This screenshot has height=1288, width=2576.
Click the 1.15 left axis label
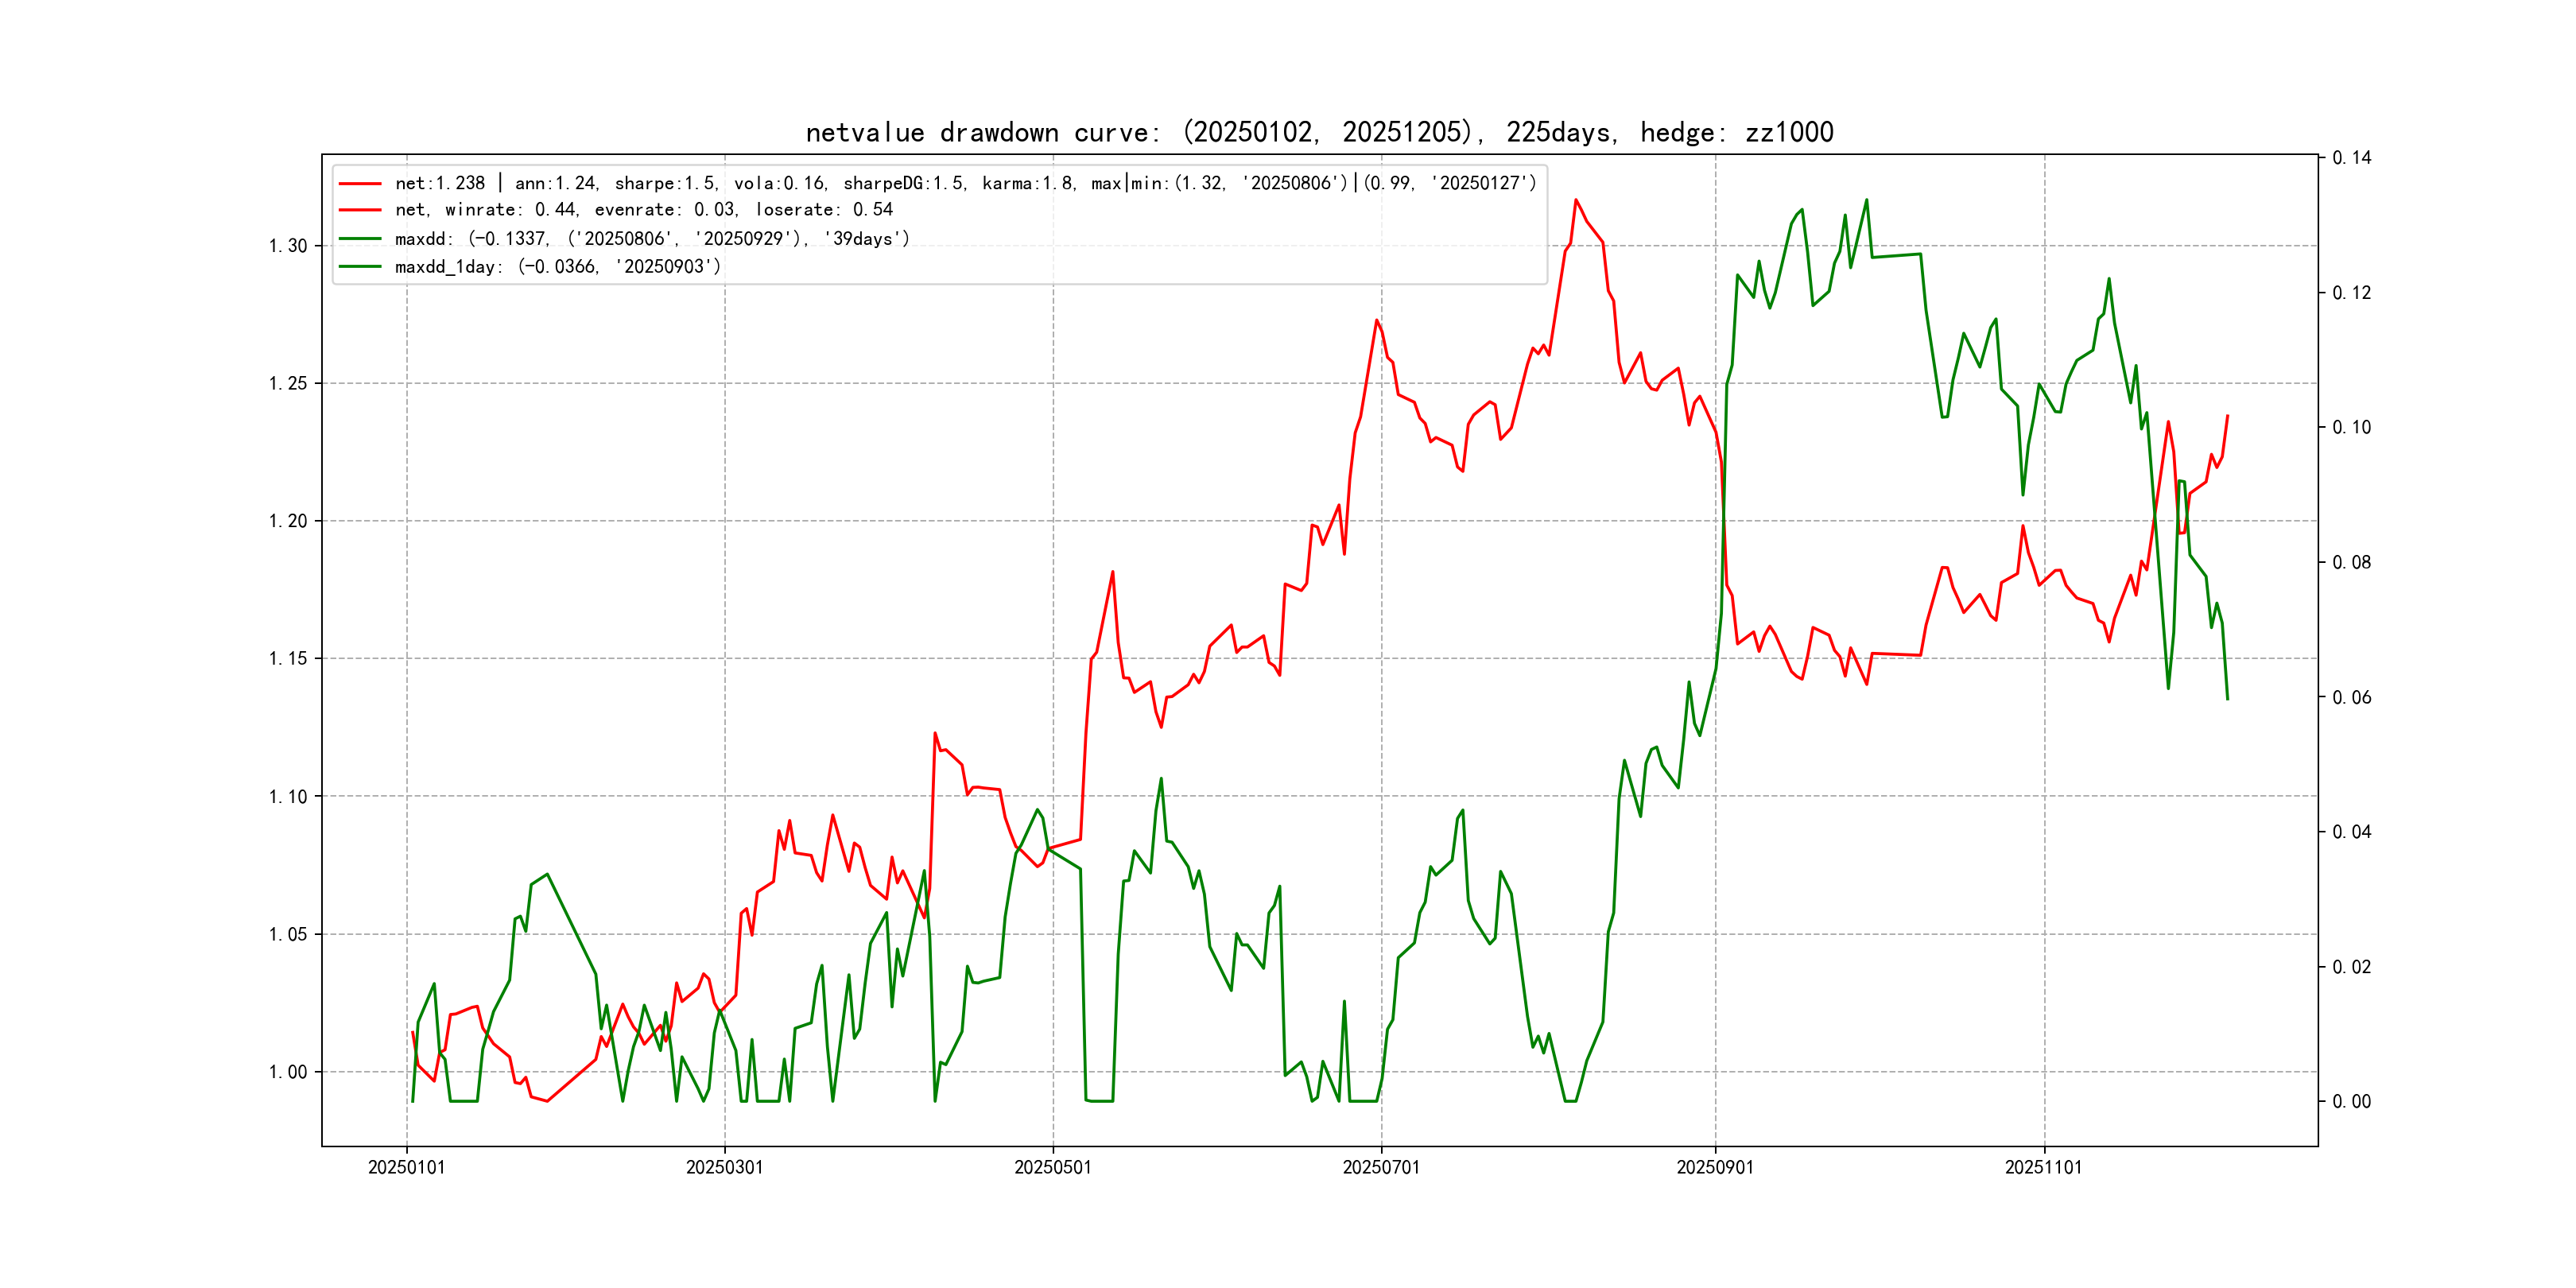[x=288, y=659]
